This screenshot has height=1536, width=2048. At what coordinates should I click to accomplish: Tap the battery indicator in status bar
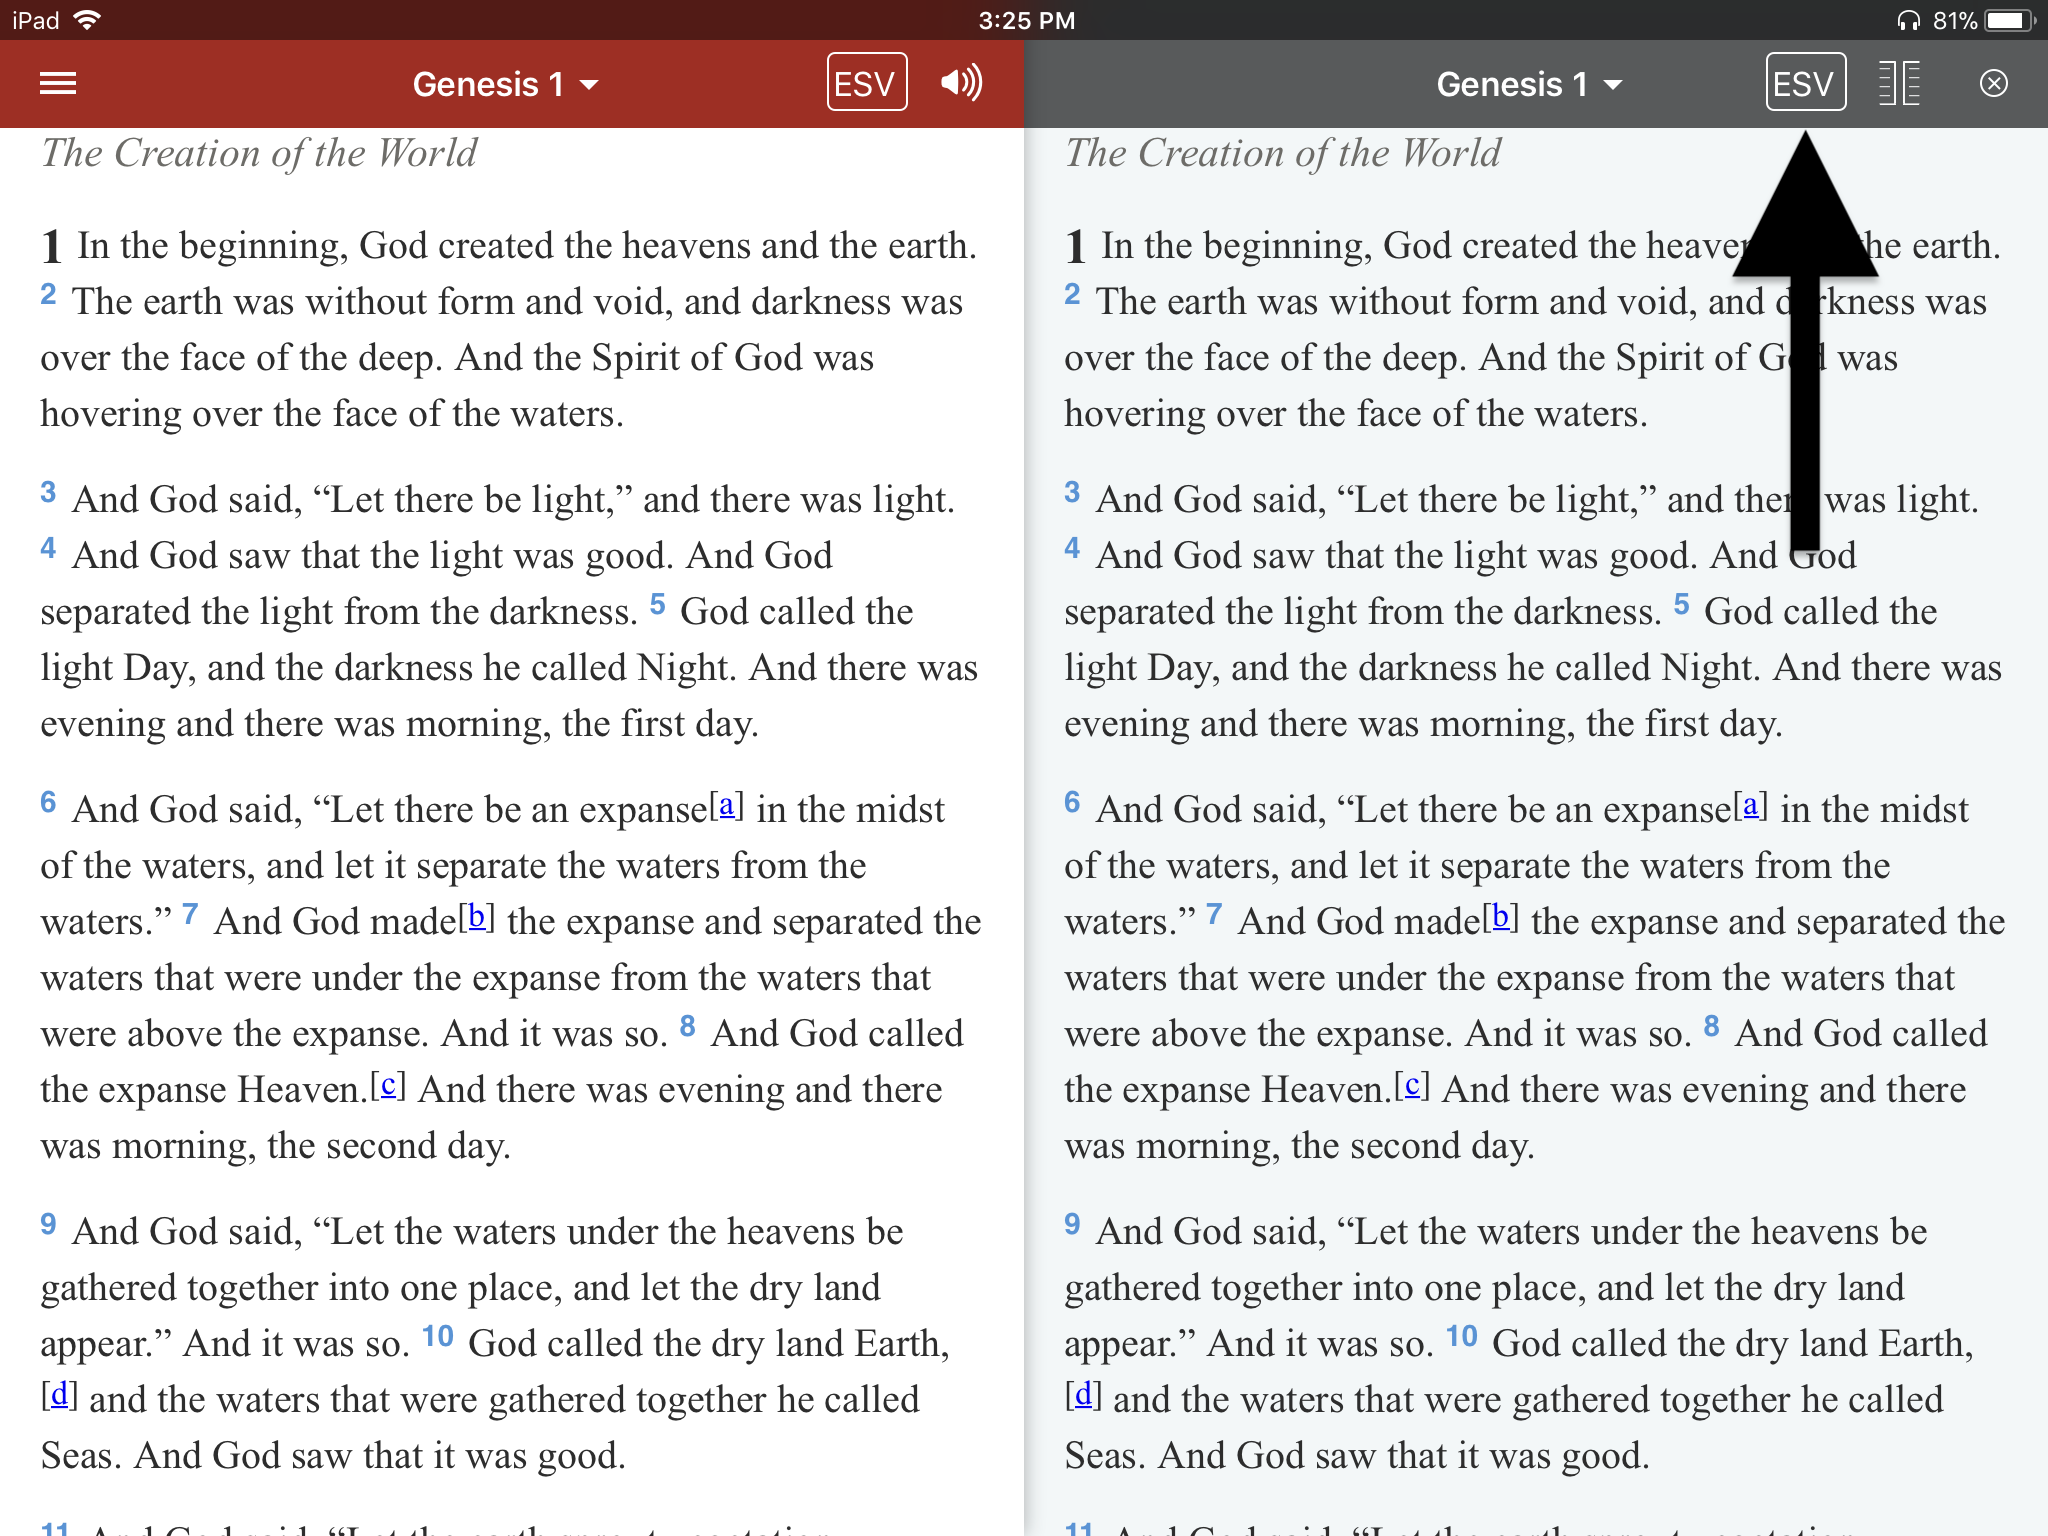2011,20
